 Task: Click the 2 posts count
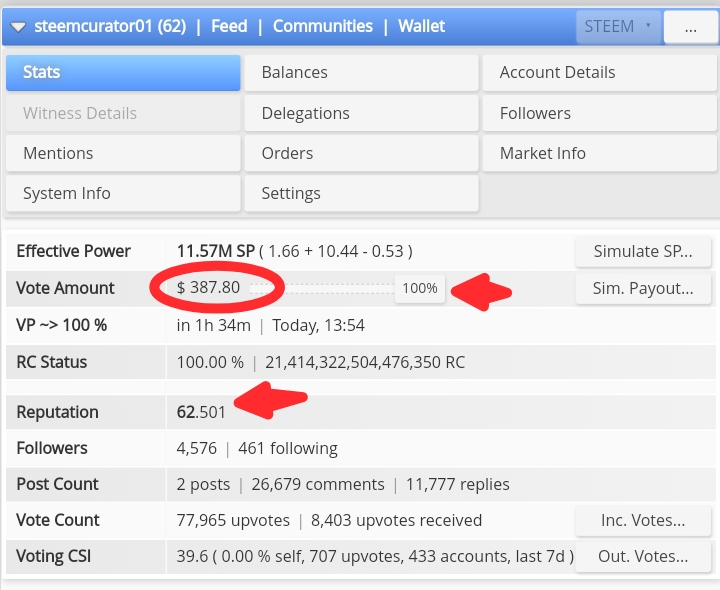[x=203, y=484]
